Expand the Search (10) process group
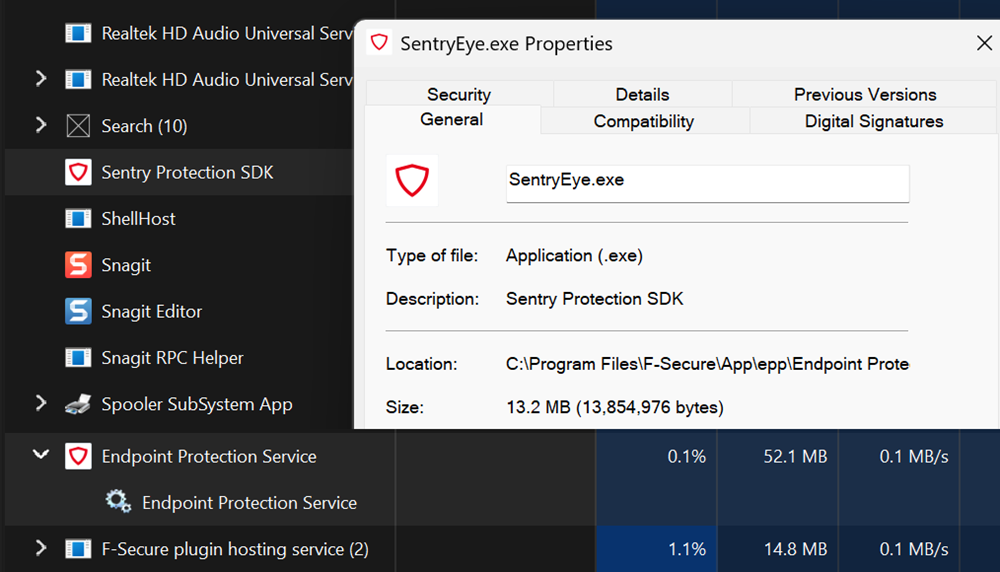 pos(41,125)
